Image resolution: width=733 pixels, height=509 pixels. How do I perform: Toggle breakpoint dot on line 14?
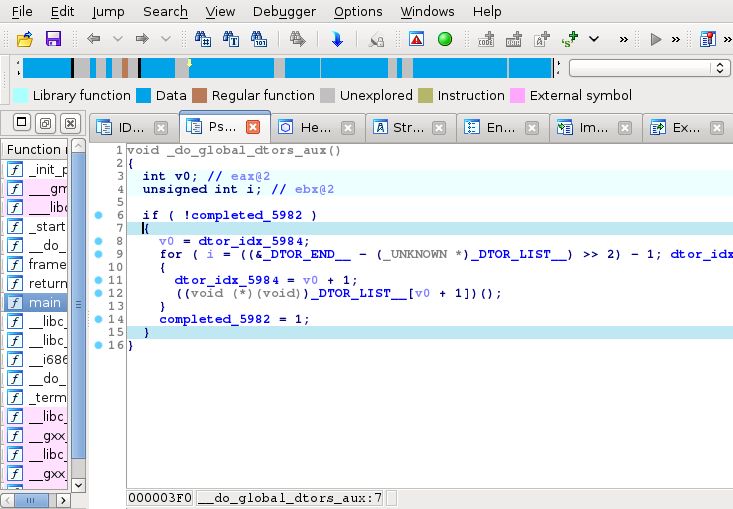tap(98, 319)
